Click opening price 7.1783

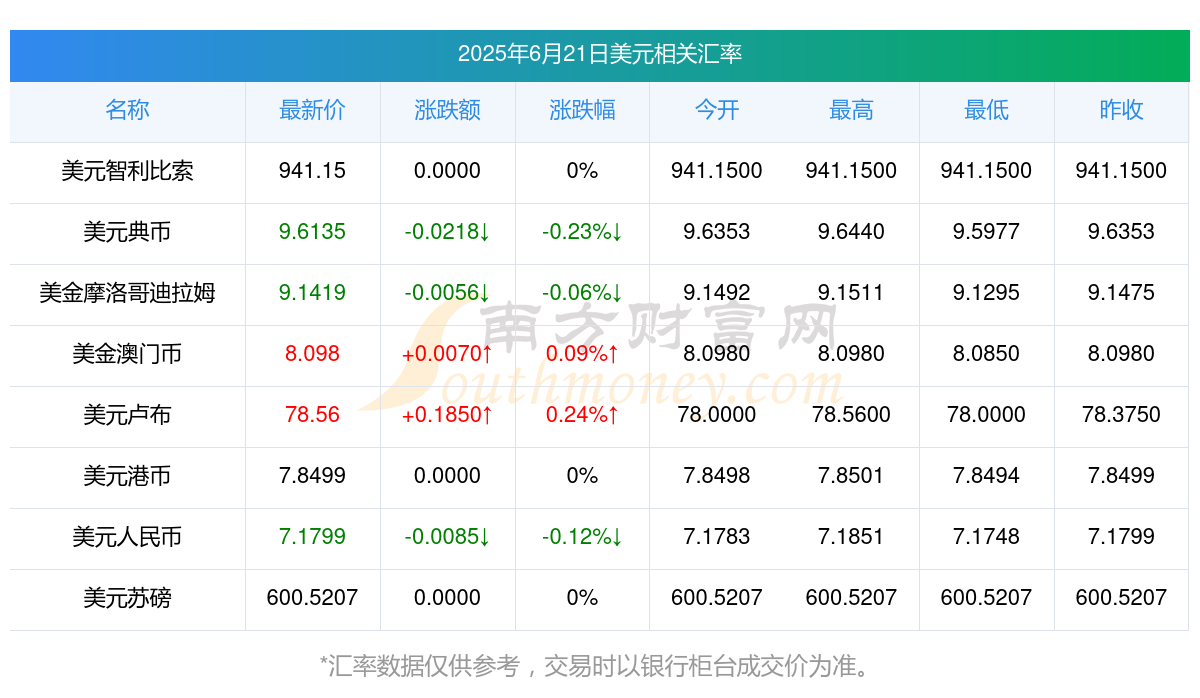tap(717, 537)
